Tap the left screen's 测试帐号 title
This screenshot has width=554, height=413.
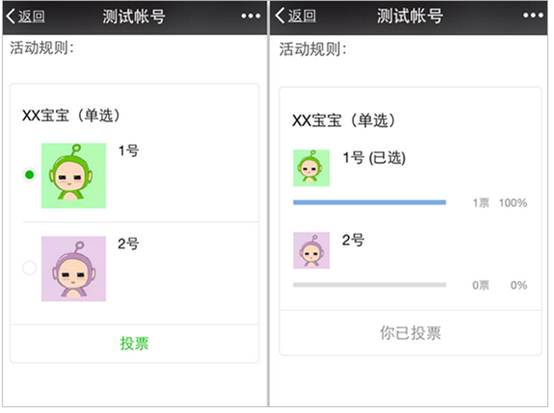[x=134, y=16]
